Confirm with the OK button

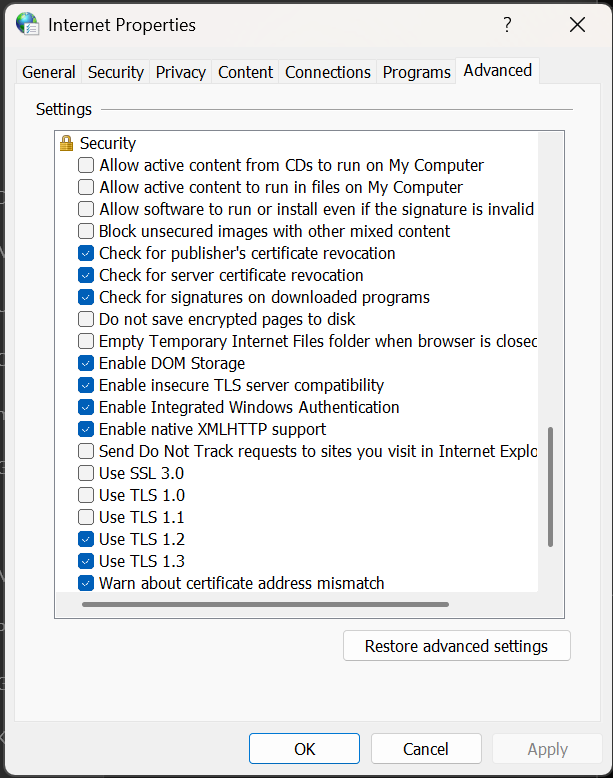click(305, 749)
